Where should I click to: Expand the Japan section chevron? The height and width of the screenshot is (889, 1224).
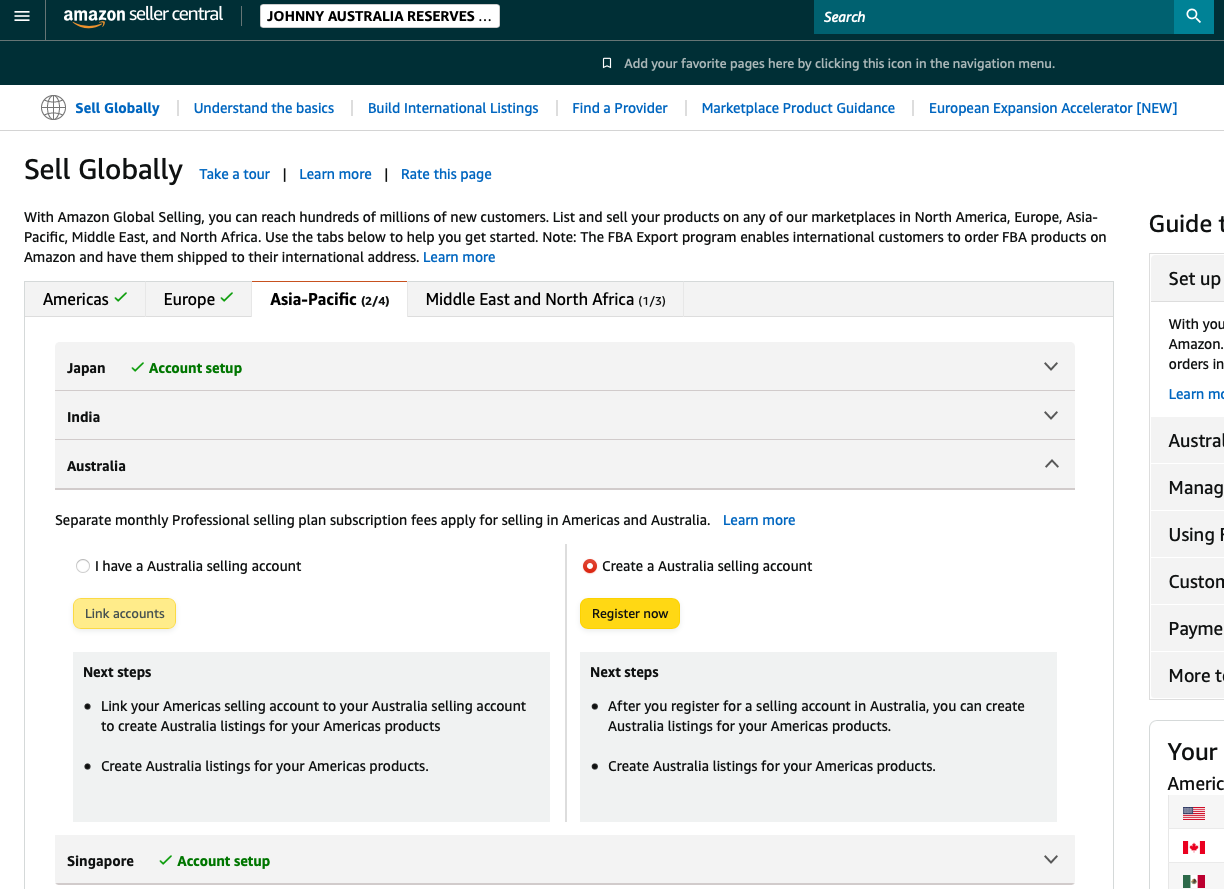(x=1051, y=367)
